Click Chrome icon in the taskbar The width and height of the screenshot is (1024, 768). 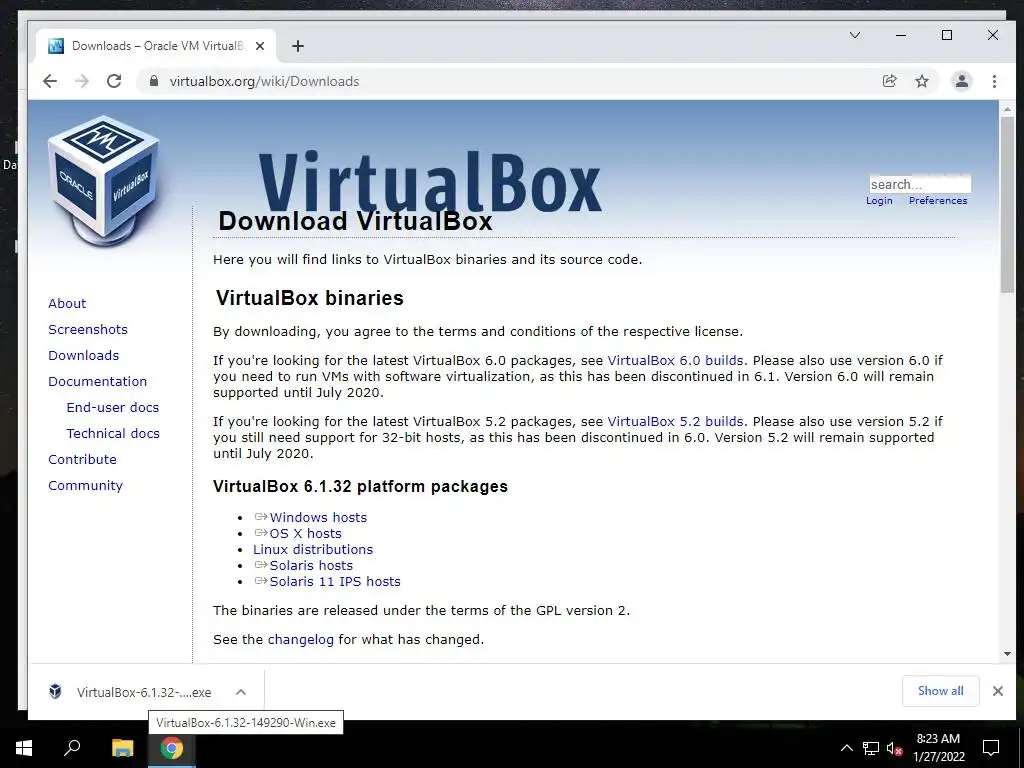pos(172,748)
